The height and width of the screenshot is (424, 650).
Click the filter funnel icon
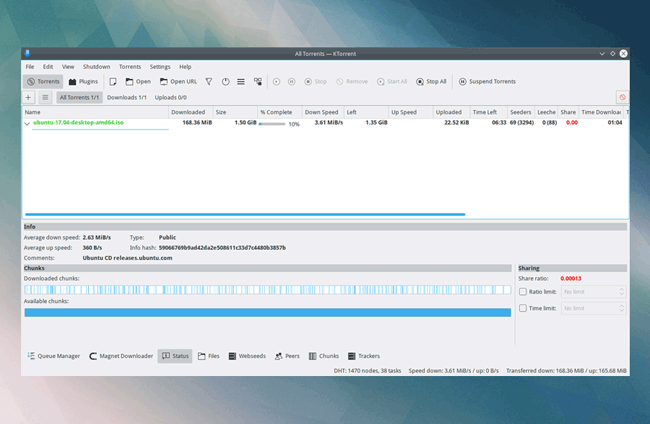pyautogui.click(x=209, y=81)
